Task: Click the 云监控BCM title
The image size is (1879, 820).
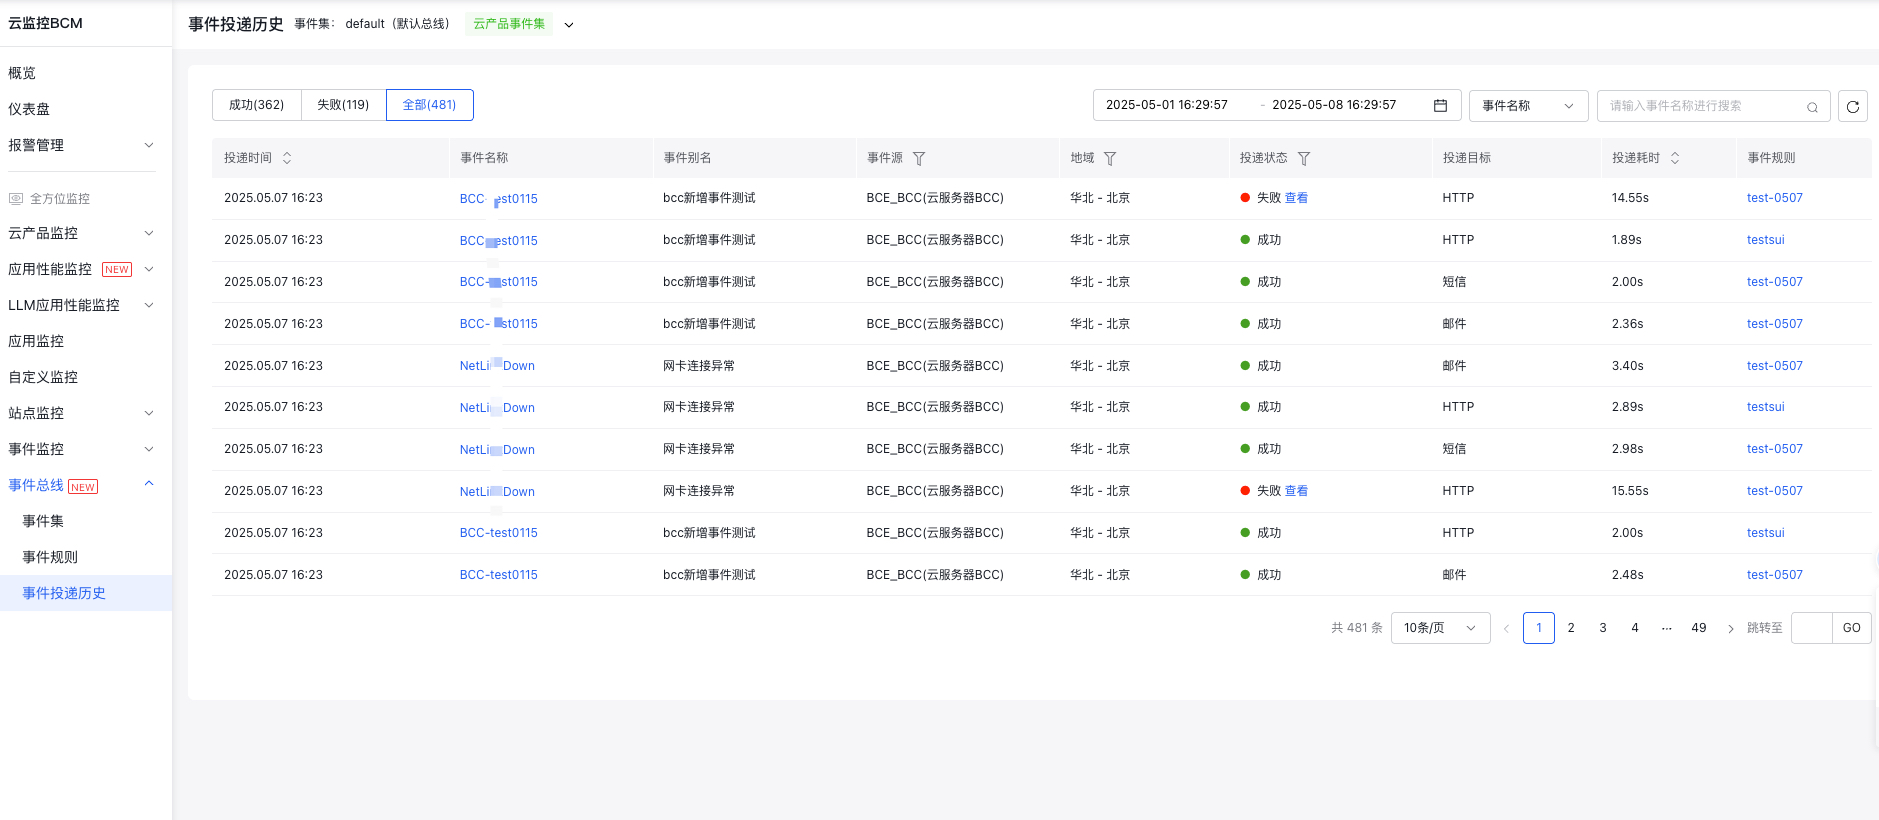Action: (45, 23)
